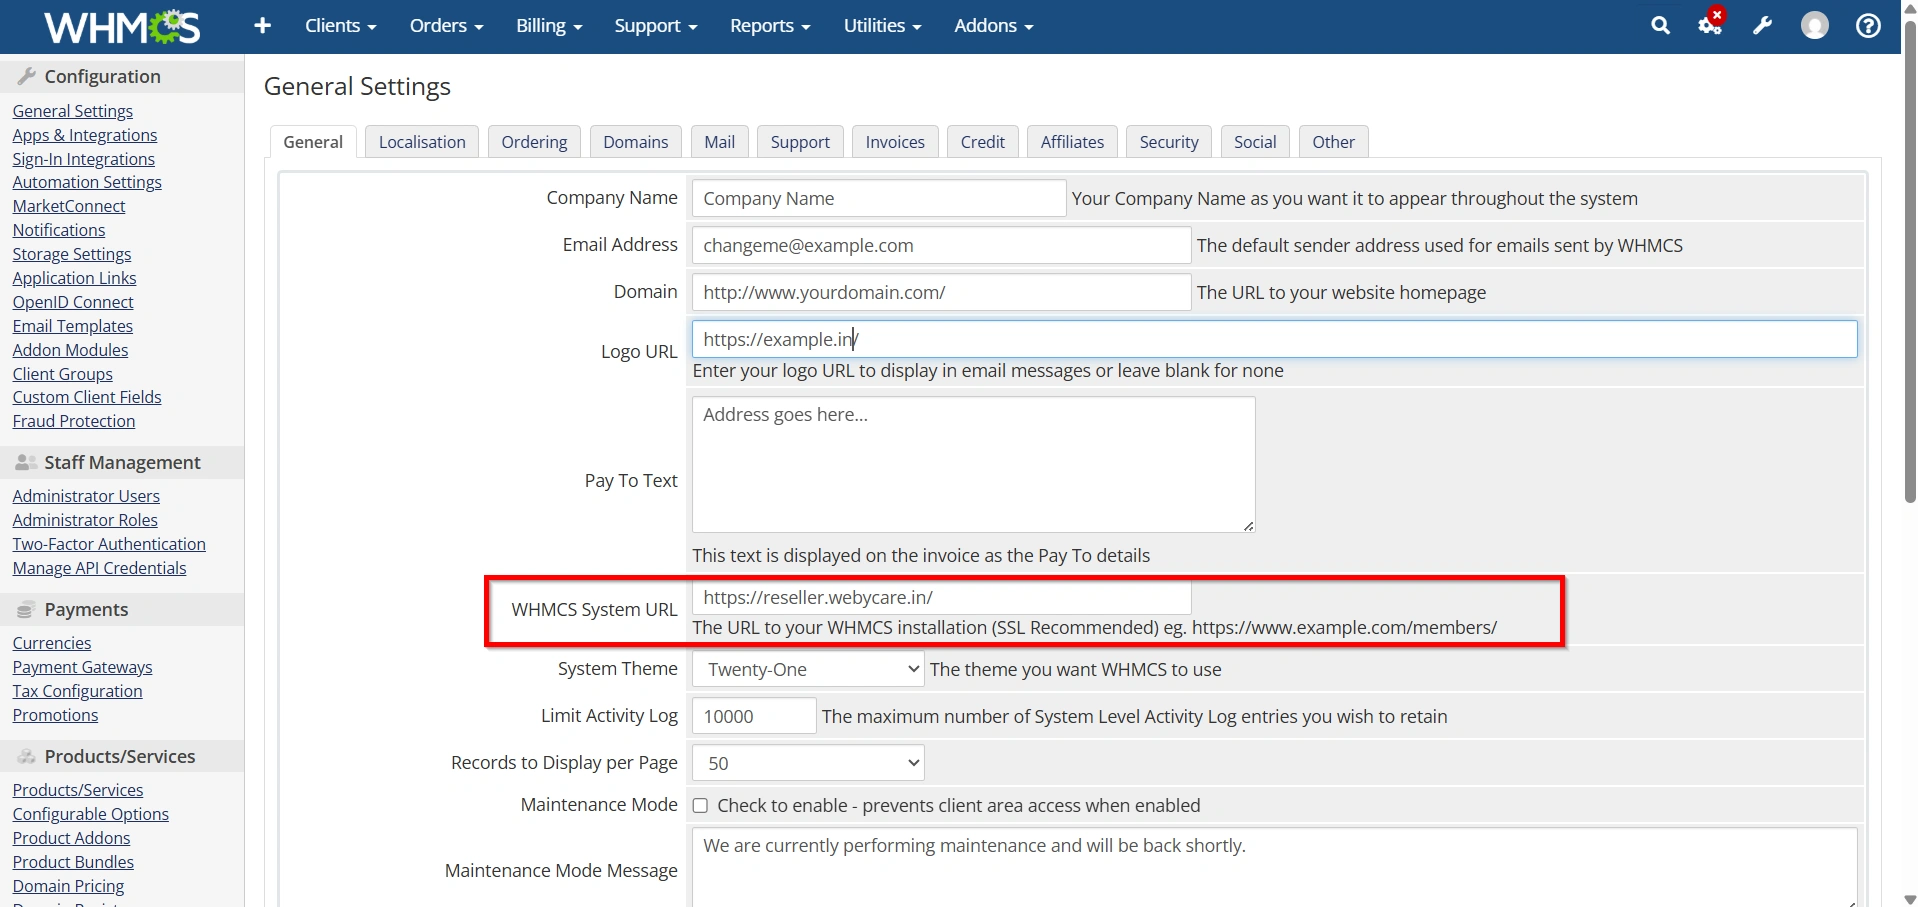This screenshot has height=907, width=1918.
Task: Expand the Utilities menu
Action: pos(882,26)
